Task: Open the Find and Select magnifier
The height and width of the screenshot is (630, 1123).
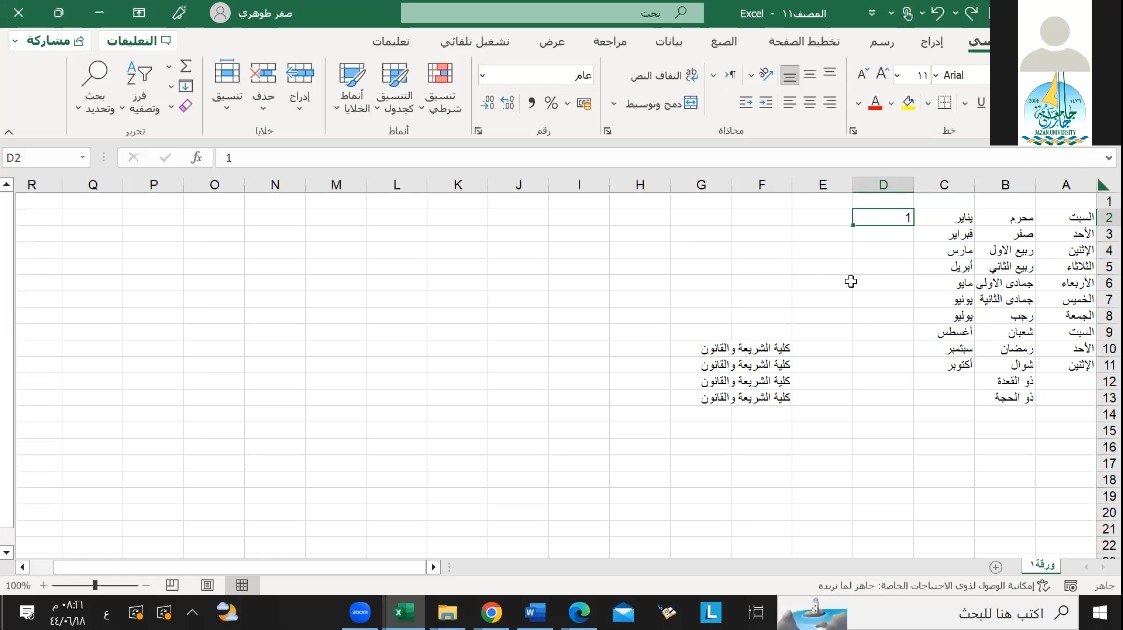Action: point(95,74)
